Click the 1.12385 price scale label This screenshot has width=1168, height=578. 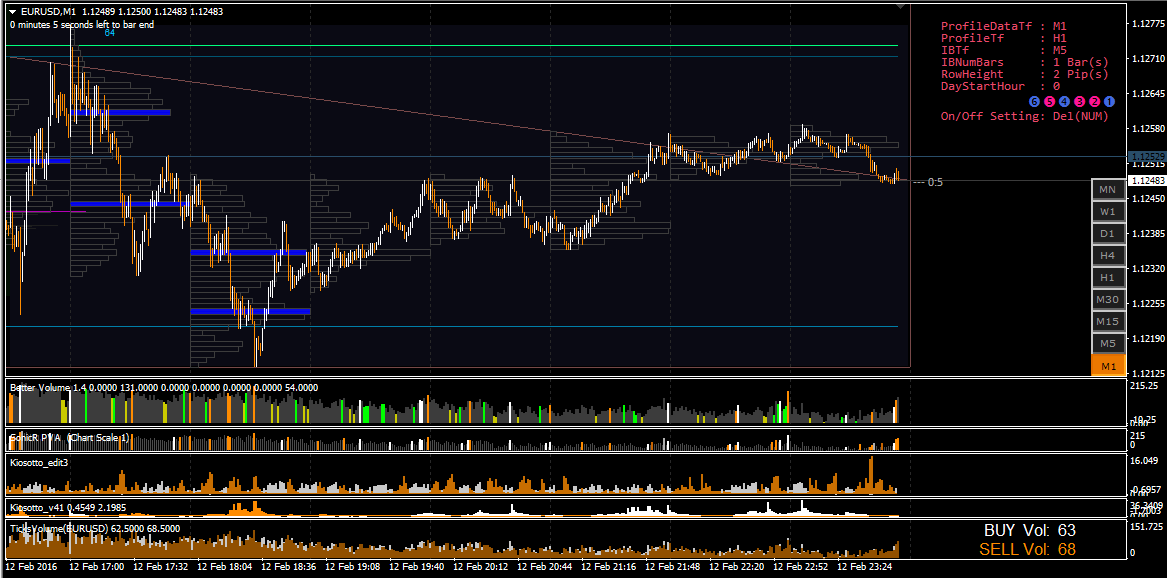click(x=1147, y=234)
